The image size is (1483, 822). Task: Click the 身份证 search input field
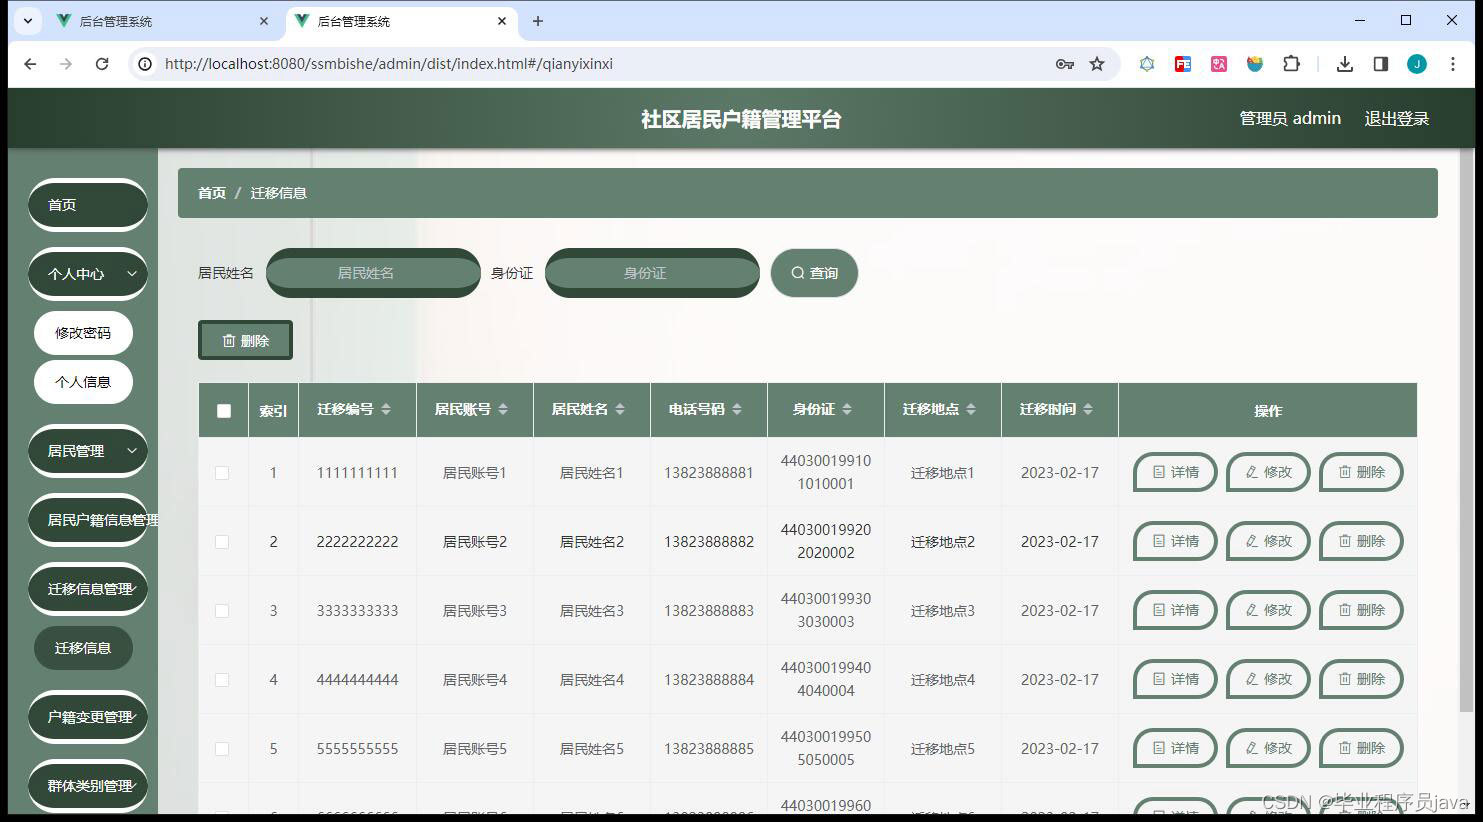652,273
